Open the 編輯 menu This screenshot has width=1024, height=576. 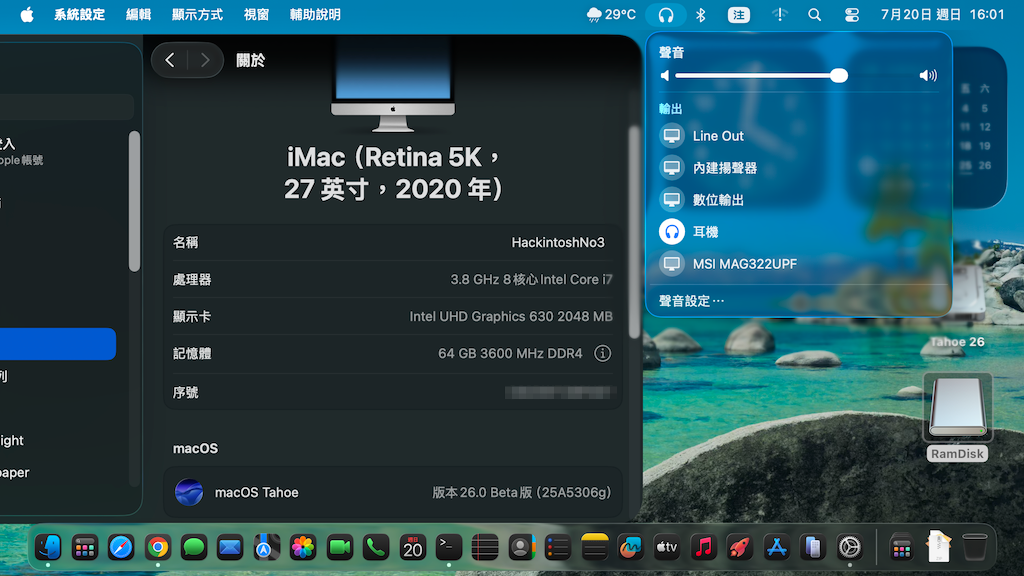pyautogui.click(x=138, y=14)
